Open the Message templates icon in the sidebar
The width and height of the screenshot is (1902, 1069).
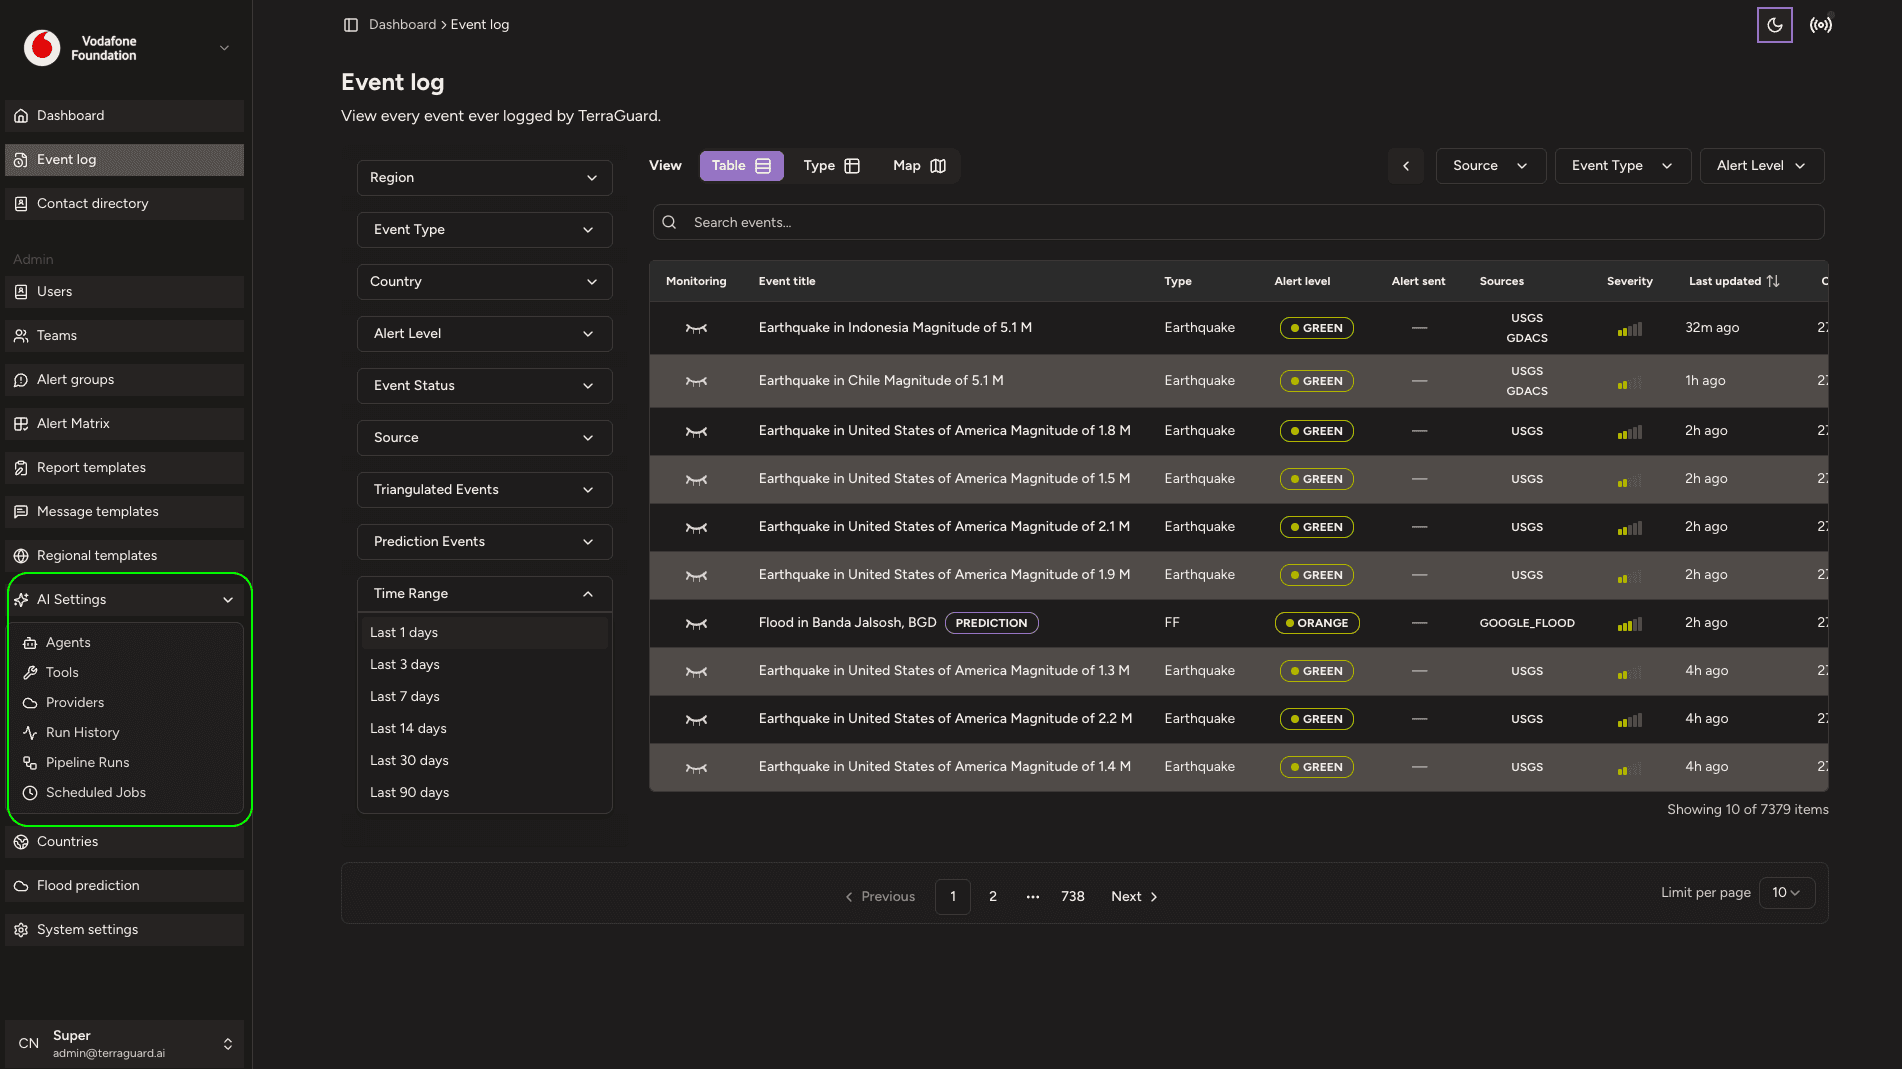pyautogui.click(x=21, y=512)
